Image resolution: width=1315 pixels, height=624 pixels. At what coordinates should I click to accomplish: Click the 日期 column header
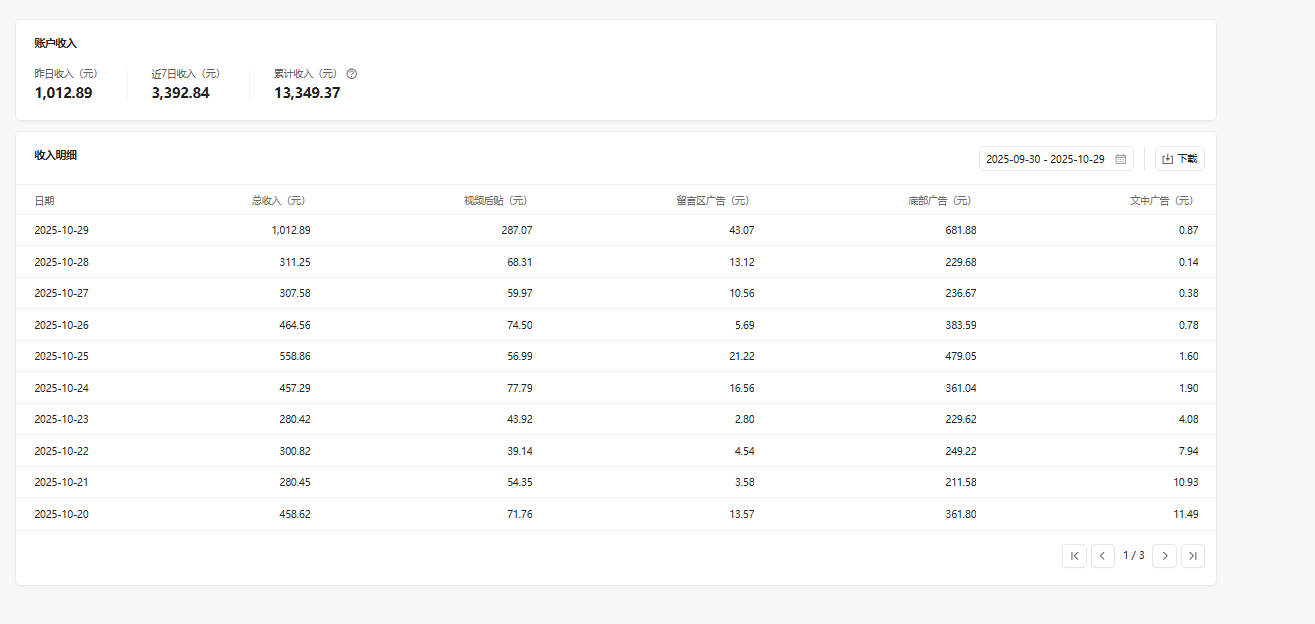[x=45, y=201]
